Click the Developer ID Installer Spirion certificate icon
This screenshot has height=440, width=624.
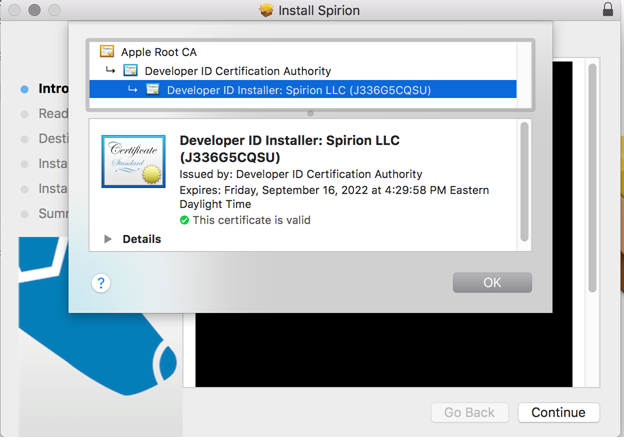pyautogui.click(x=152, y=89)
